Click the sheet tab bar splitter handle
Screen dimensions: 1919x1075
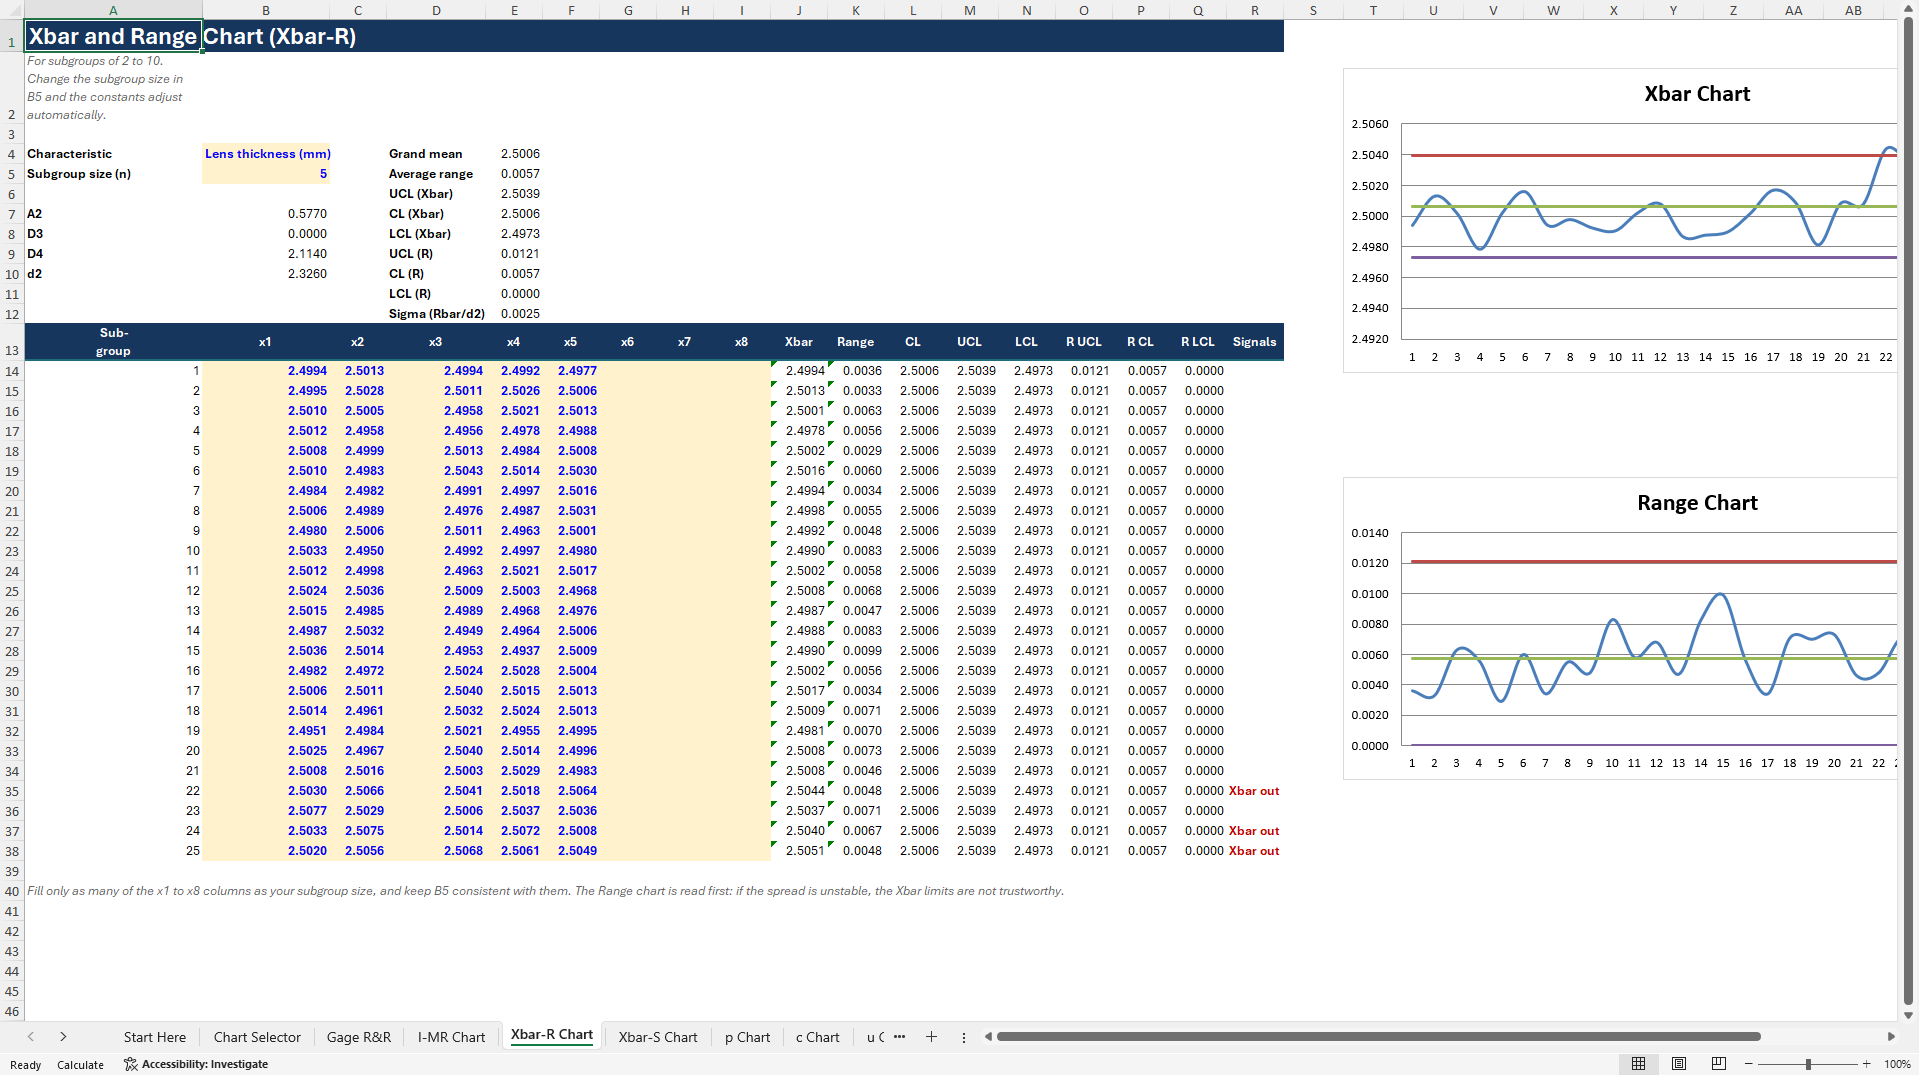click(964, 1037)
